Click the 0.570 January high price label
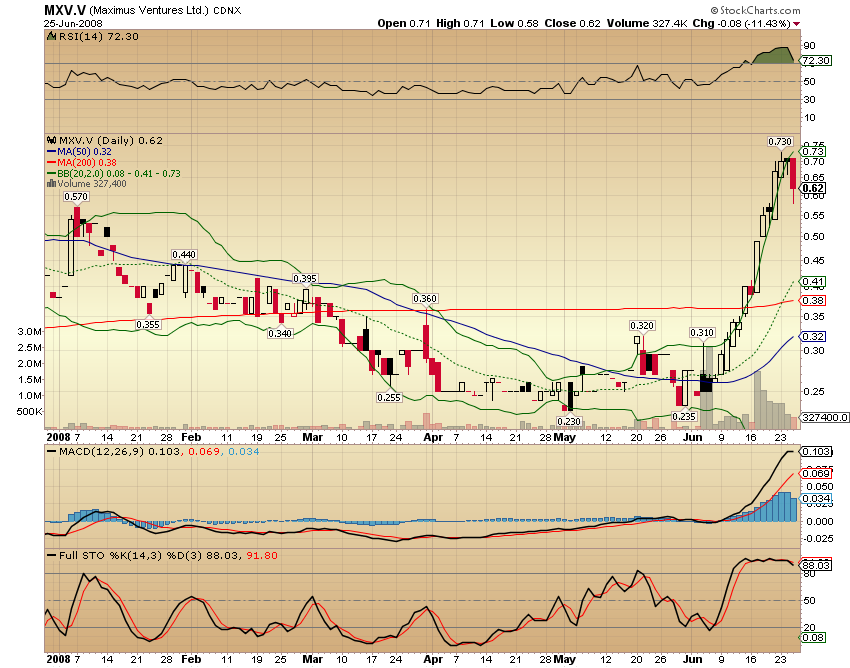The height and width of the screenshot is (668, 850). pyautogui.click(x=76, y=196)
